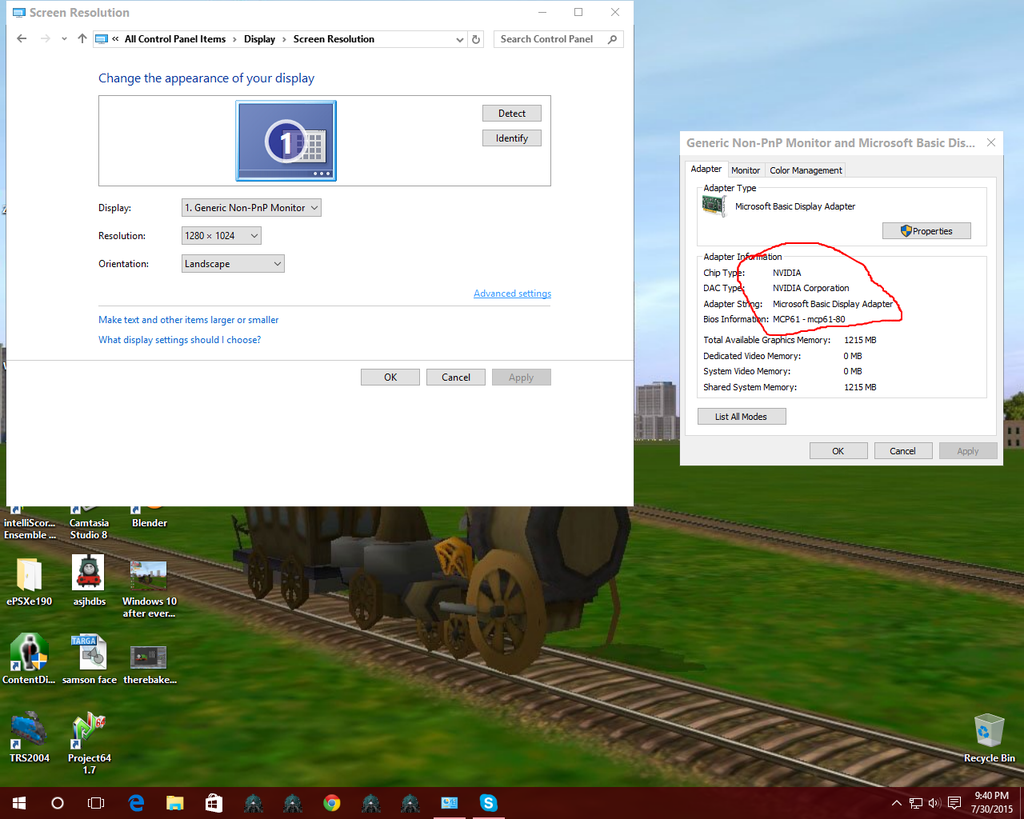Screen dimensions: 1024x819
Task: Expand the address bar history dropdown
Action: coord(460,39)
